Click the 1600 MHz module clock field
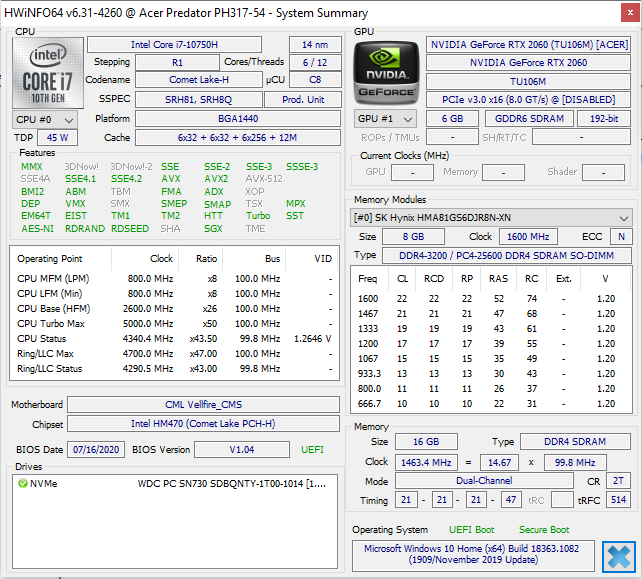The width and height of the screenshot is (642, 579). click(528, 237)
